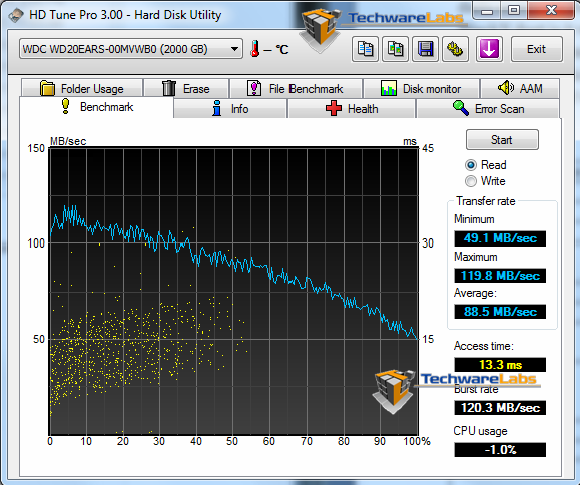Close the HD Tune Pro window
Image resolution: width=580 pixels, height=485 pixels.
(551, 11)
